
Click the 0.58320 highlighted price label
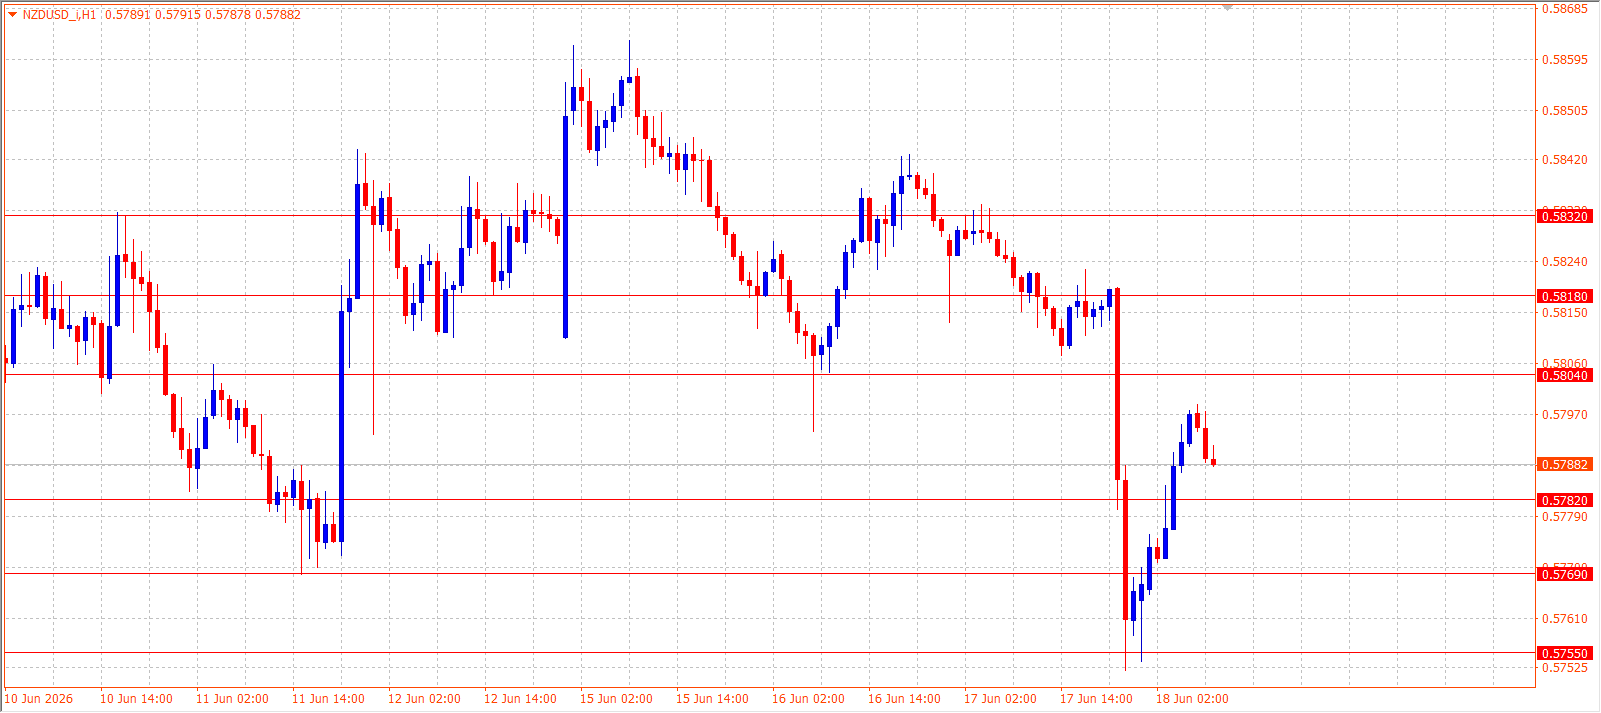tap(1564, 216)
